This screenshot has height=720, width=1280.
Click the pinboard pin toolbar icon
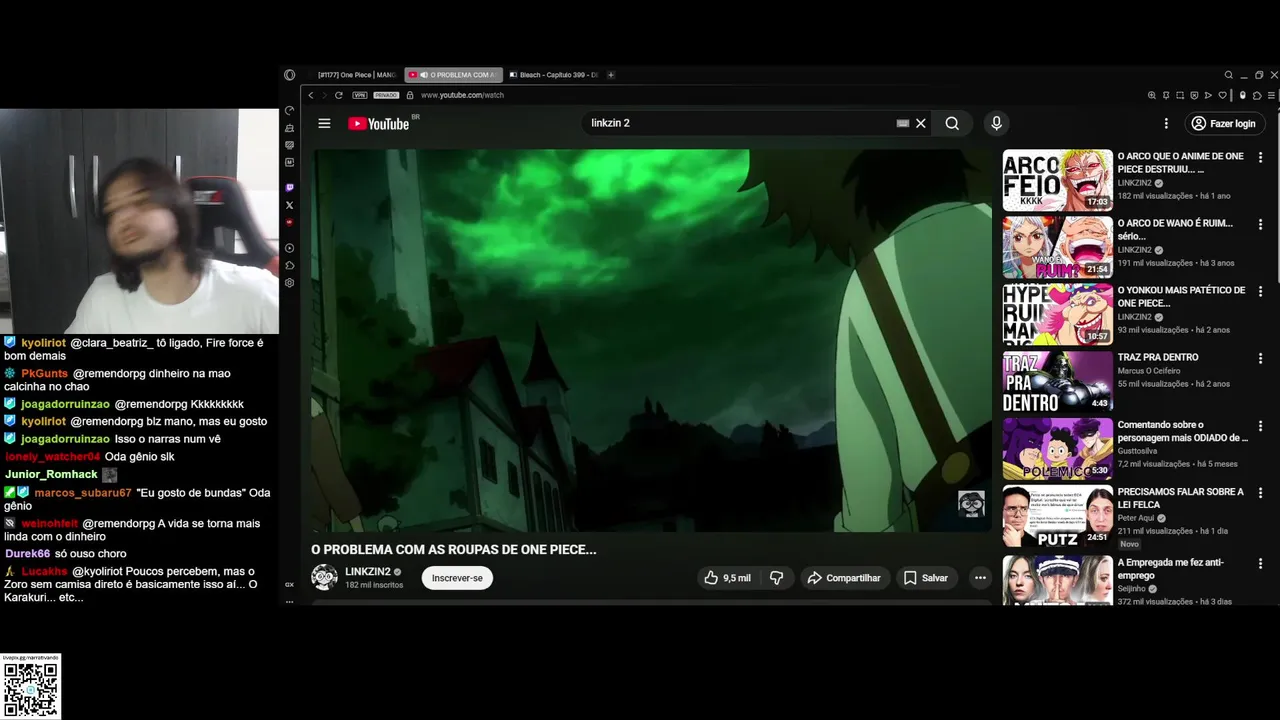tap(1166, 95)
